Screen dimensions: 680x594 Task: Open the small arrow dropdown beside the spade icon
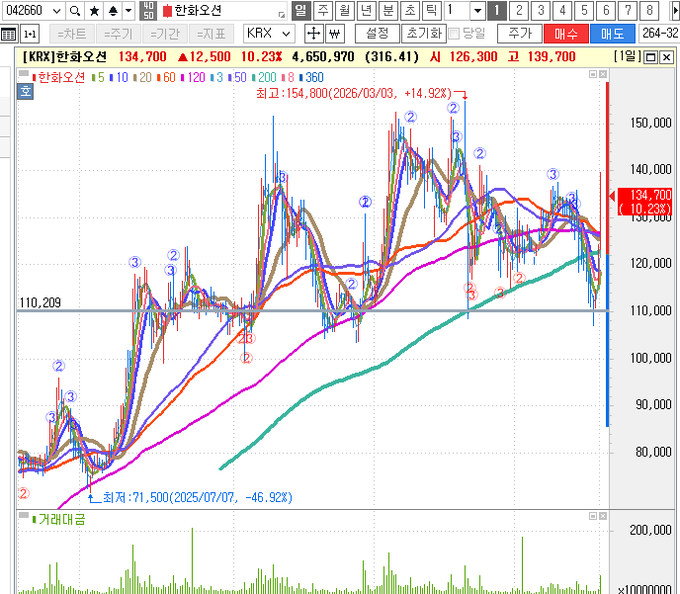128,11
